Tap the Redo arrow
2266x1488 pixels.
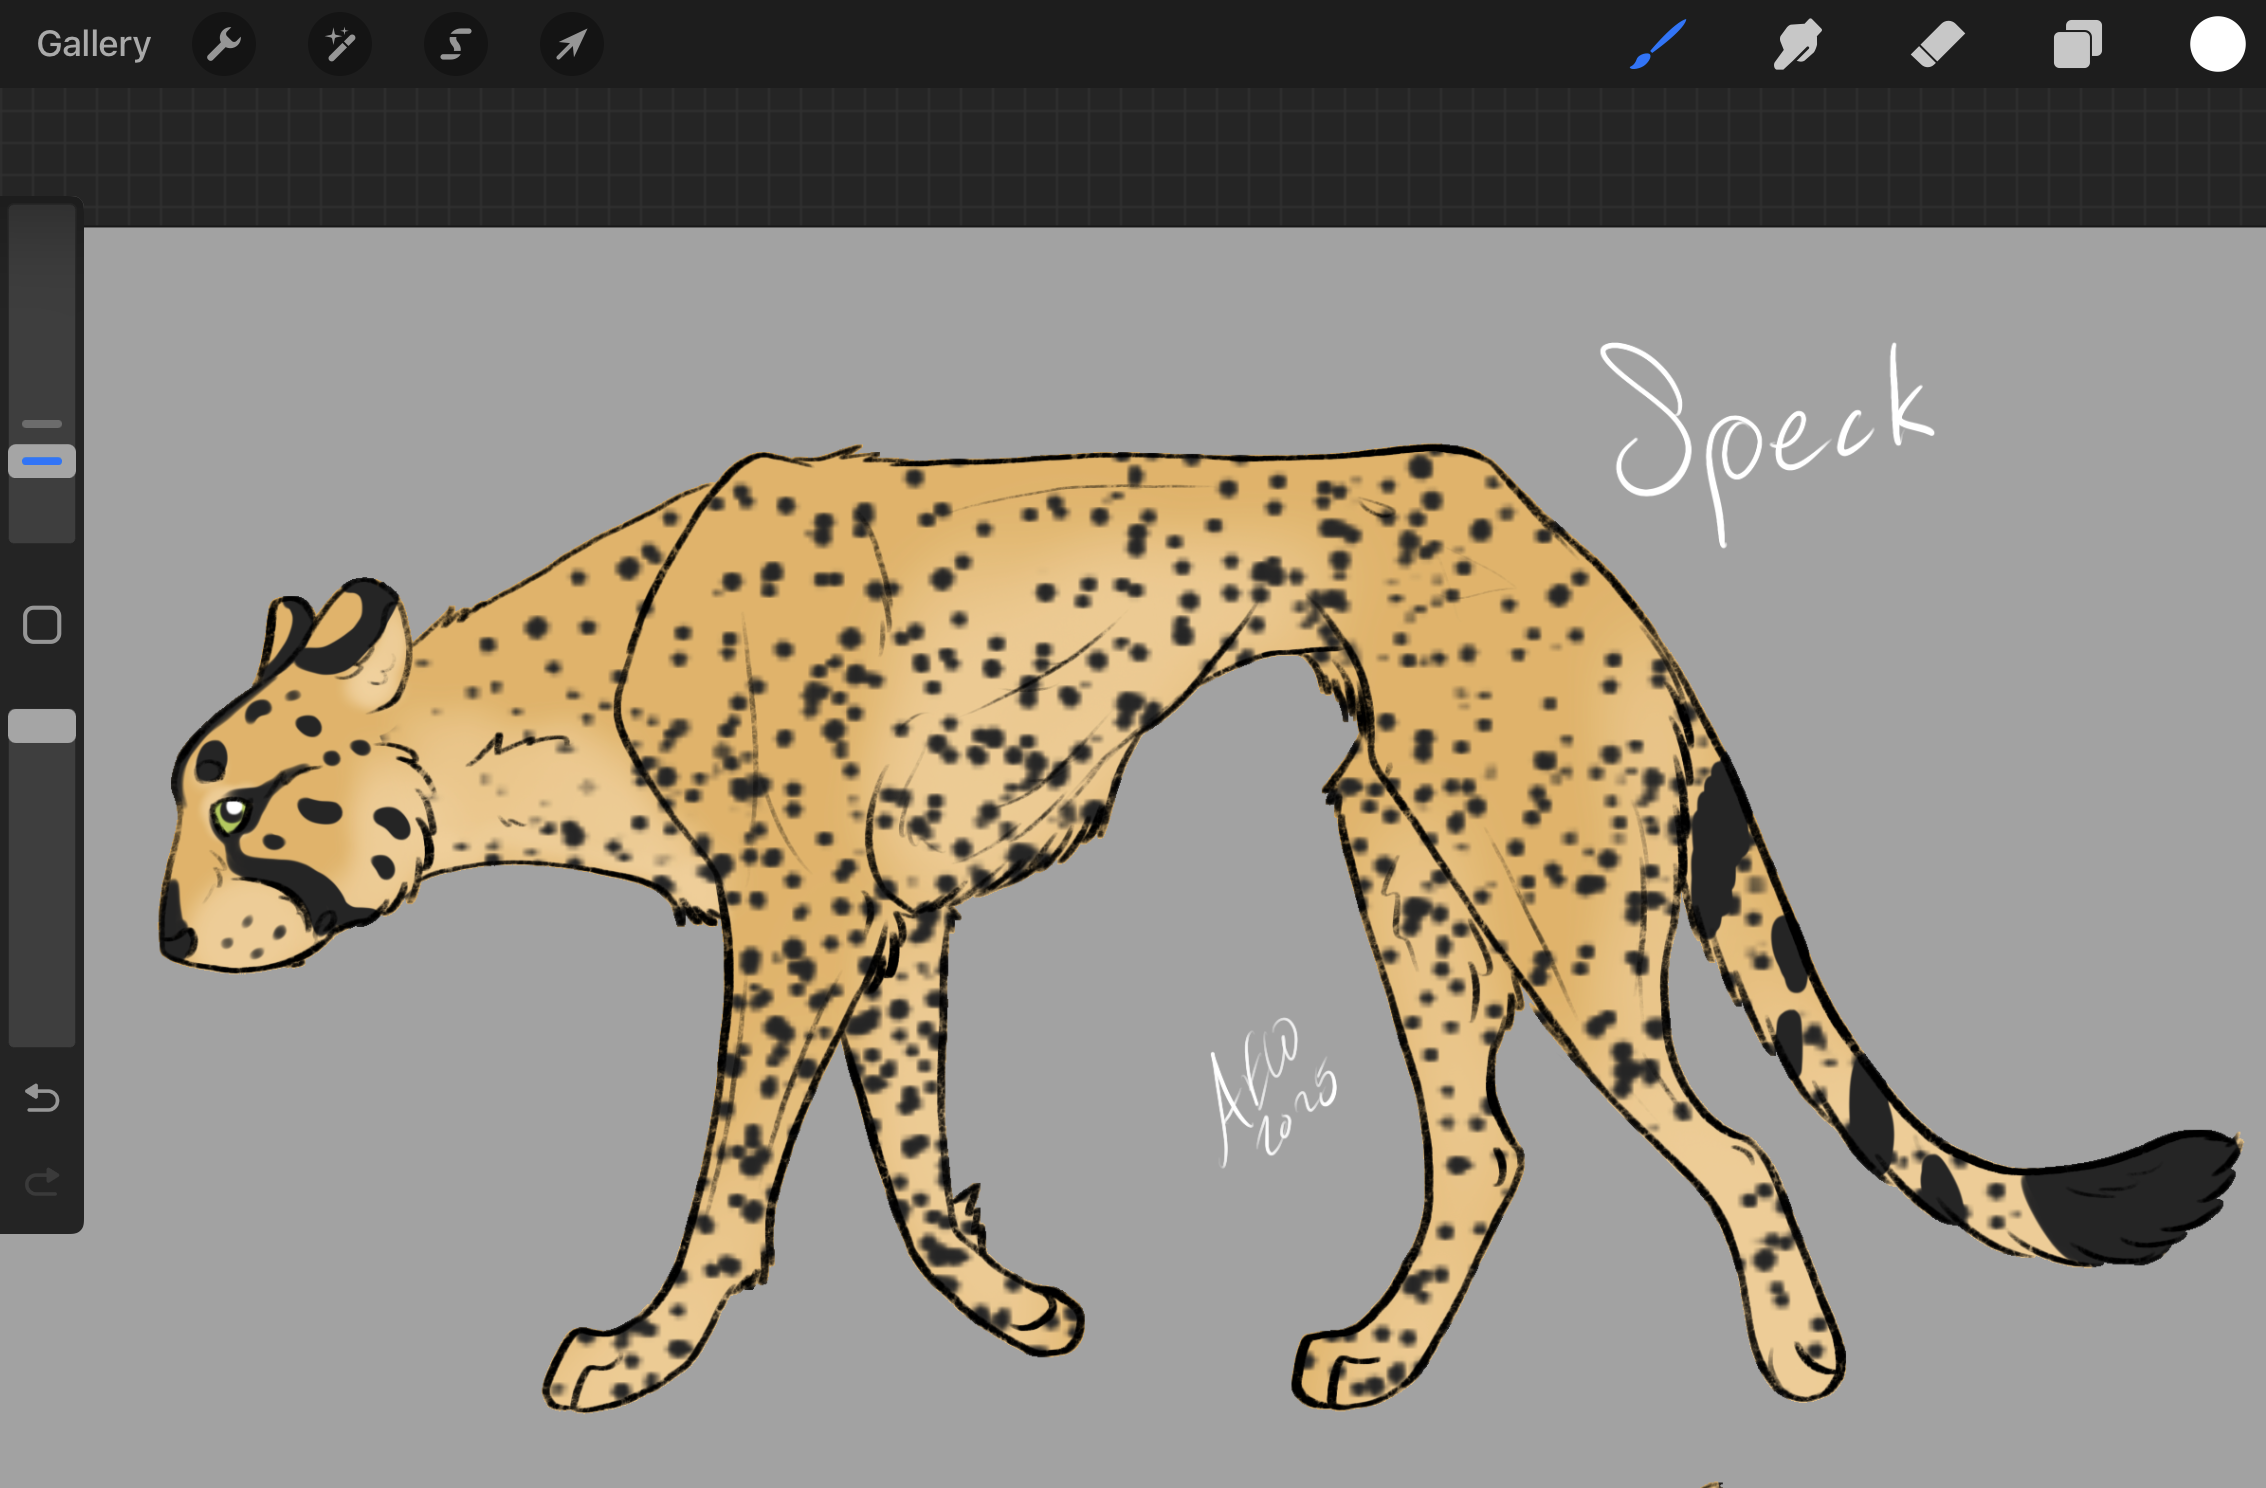click(42, 1183)
